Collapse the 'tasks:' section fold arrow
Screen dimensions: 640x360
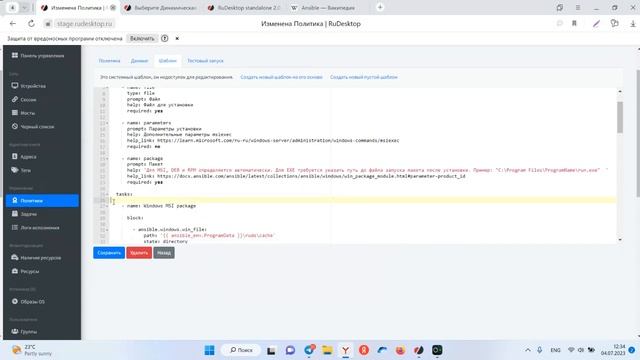(107, 194)
